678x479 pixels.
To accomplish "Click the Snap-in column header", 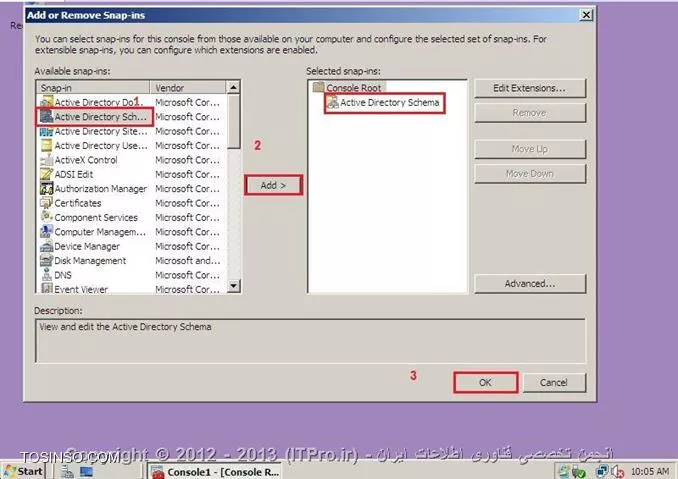I will pyautogui.click(x=93, y=88).
